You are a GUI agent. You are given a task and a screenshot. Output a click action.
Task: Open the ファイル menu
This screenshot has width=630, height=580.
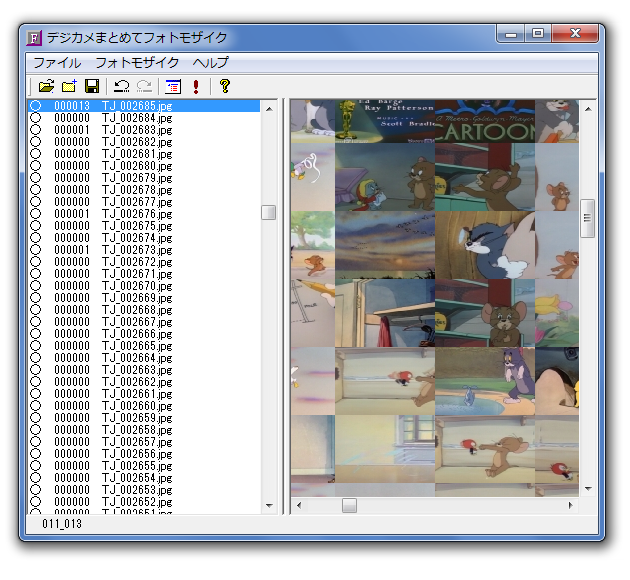(57, 62)
